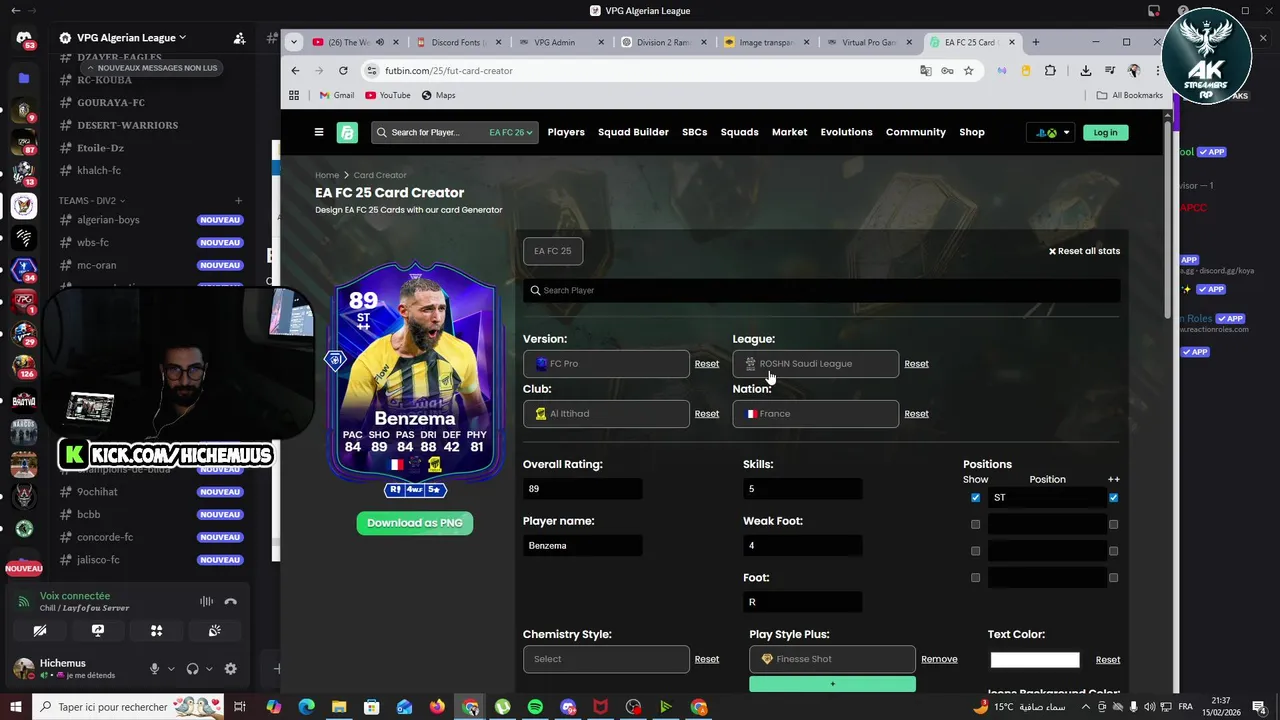Viewport: 1280px width, 720px height.
Task: Click Reset all stats
Action: 1084,251
